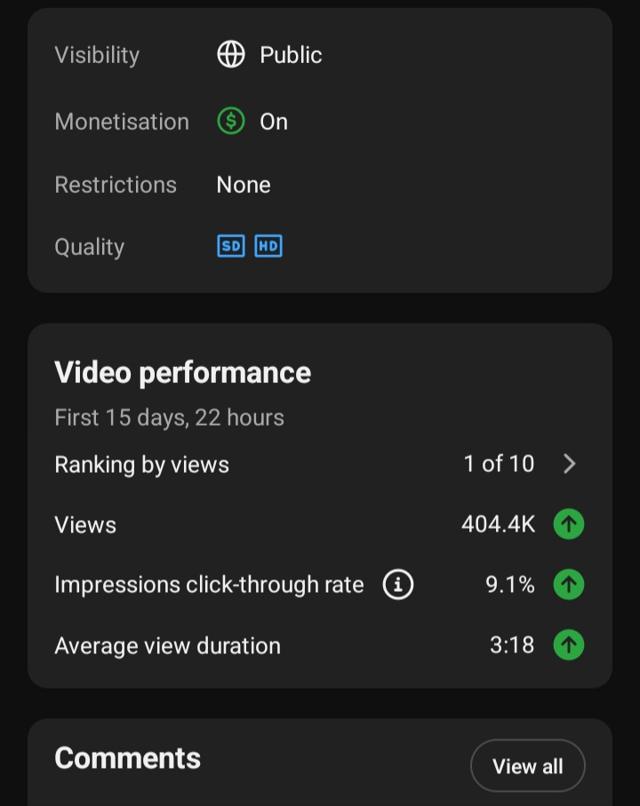Tap the globe icon next to Public
The width and height of the screenshot is (640, 806).
click(231, 54)
